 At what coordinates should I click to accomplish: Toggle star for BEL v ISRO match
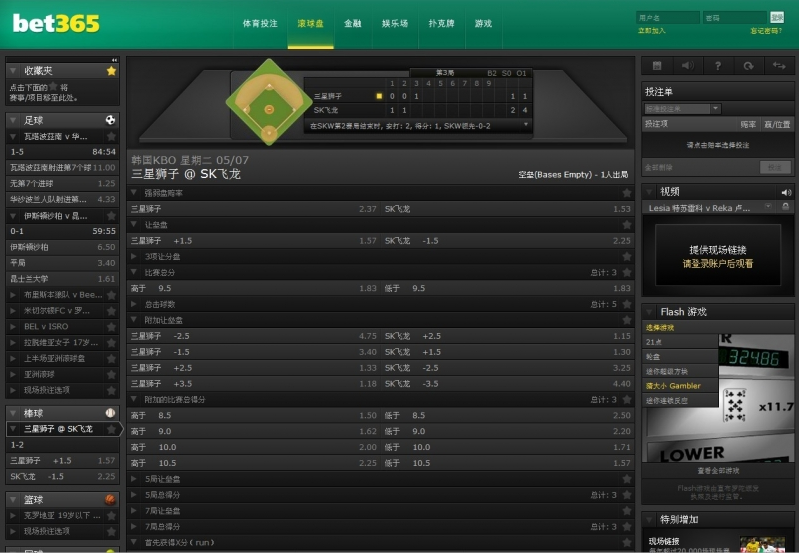coord(111,326)
